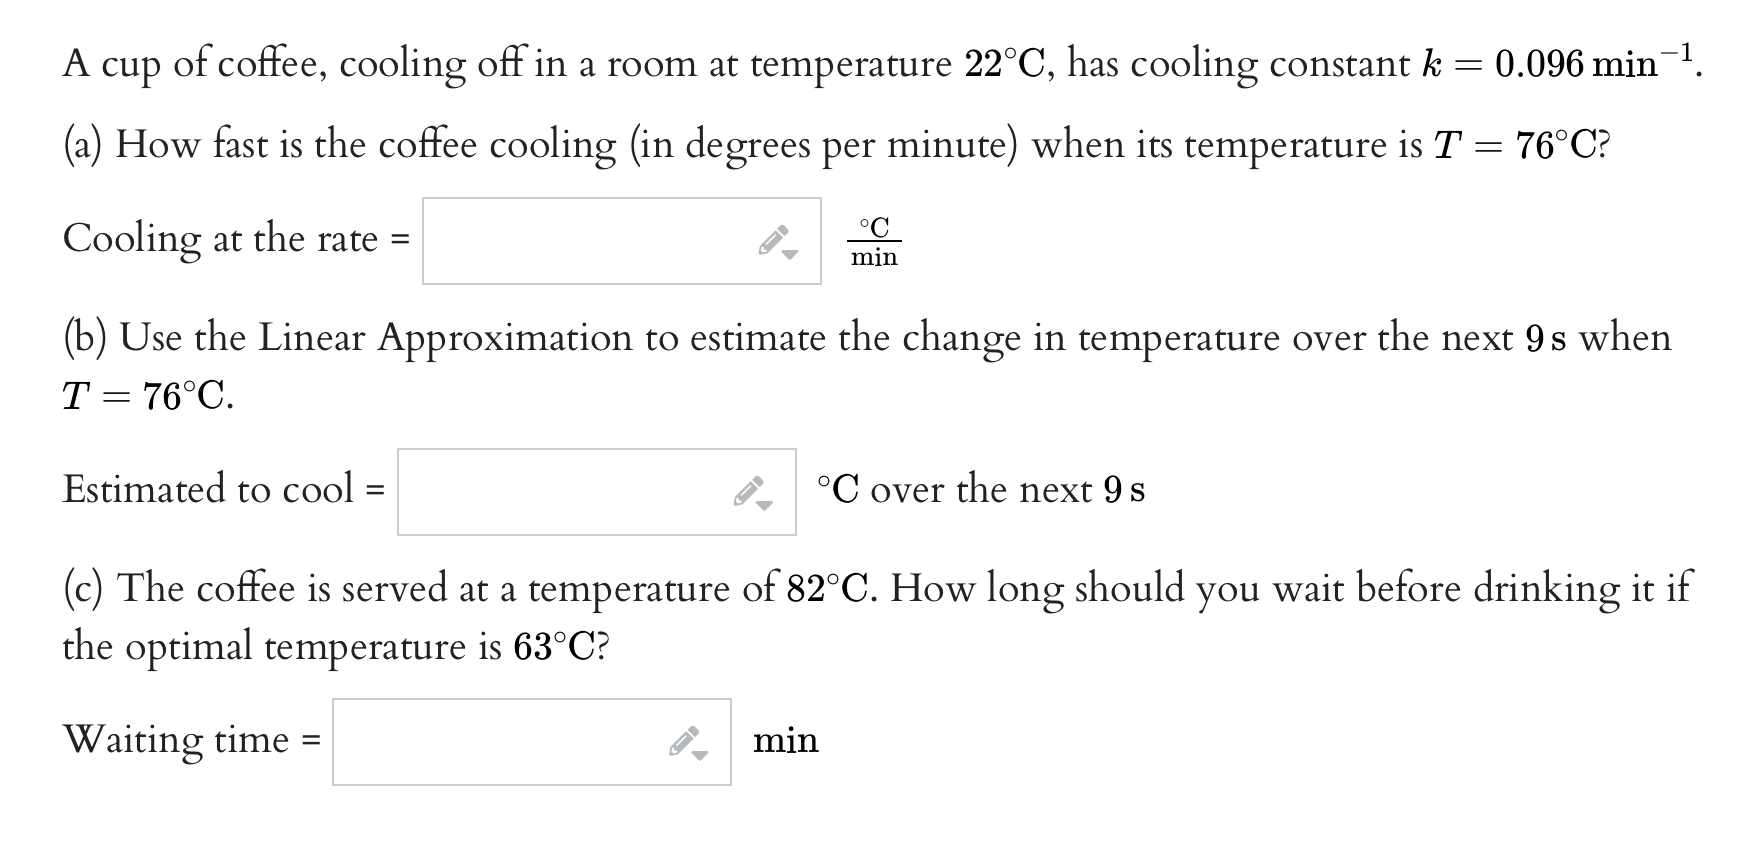Expand the dropdown arrow next to part (a) pencil

click(x=790, y=255)
